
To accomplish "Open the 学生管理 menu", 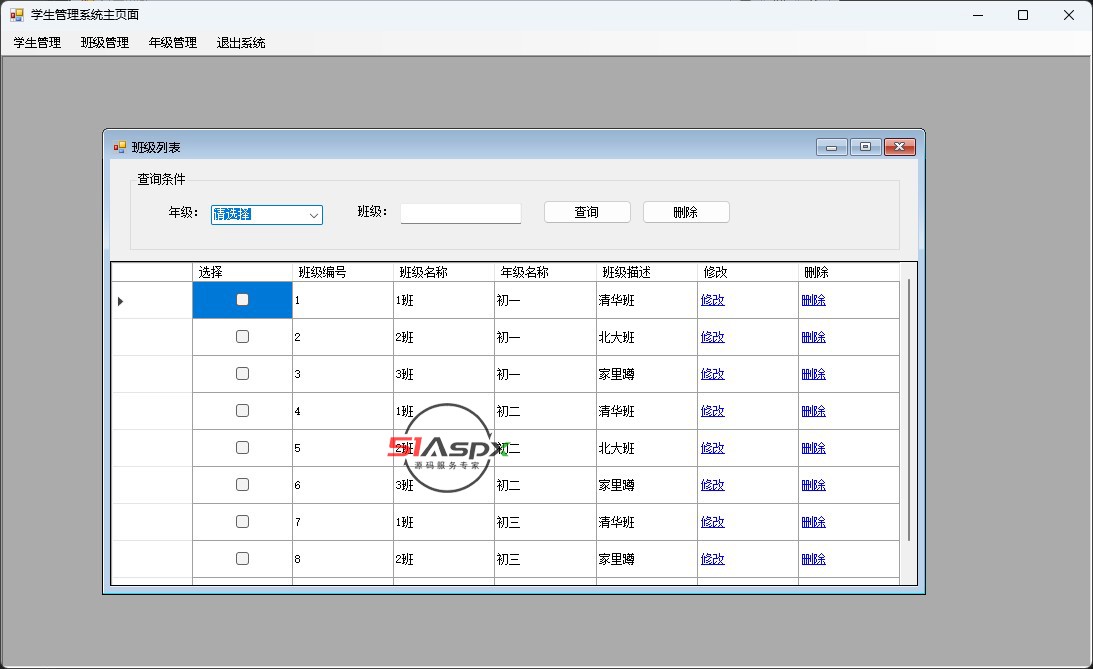I will [x=37, y=43].
